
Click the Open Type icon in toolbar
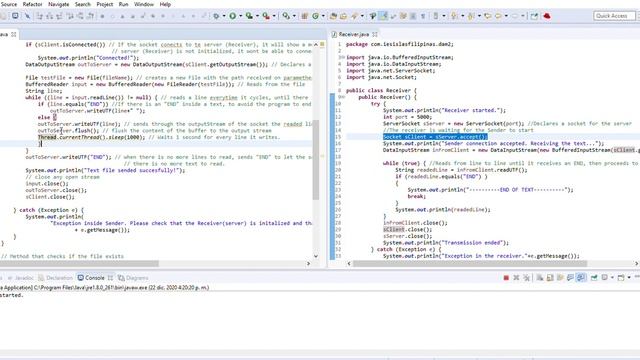pyautogui.click(x=333, y=16)
